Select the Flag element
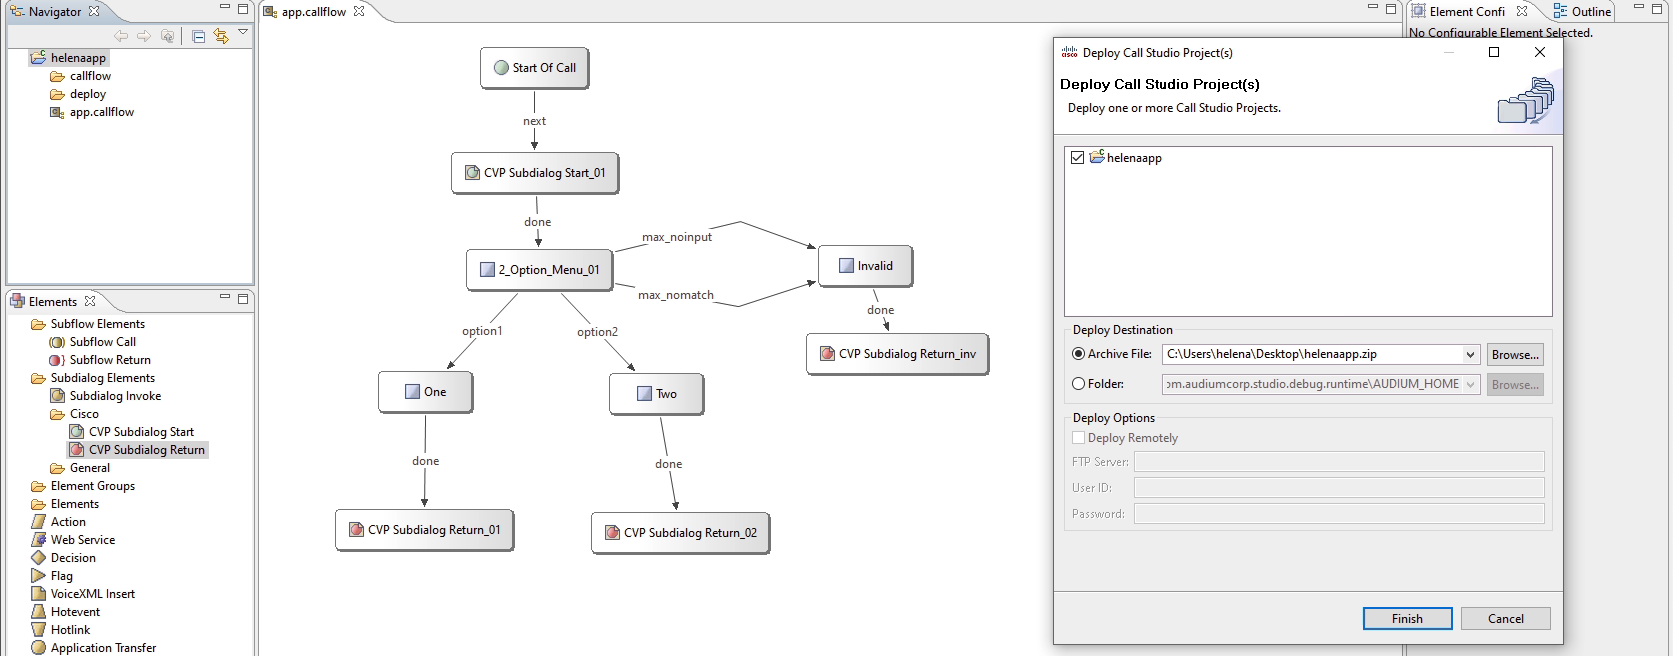 pyautogui.click(x=52, y=576)
